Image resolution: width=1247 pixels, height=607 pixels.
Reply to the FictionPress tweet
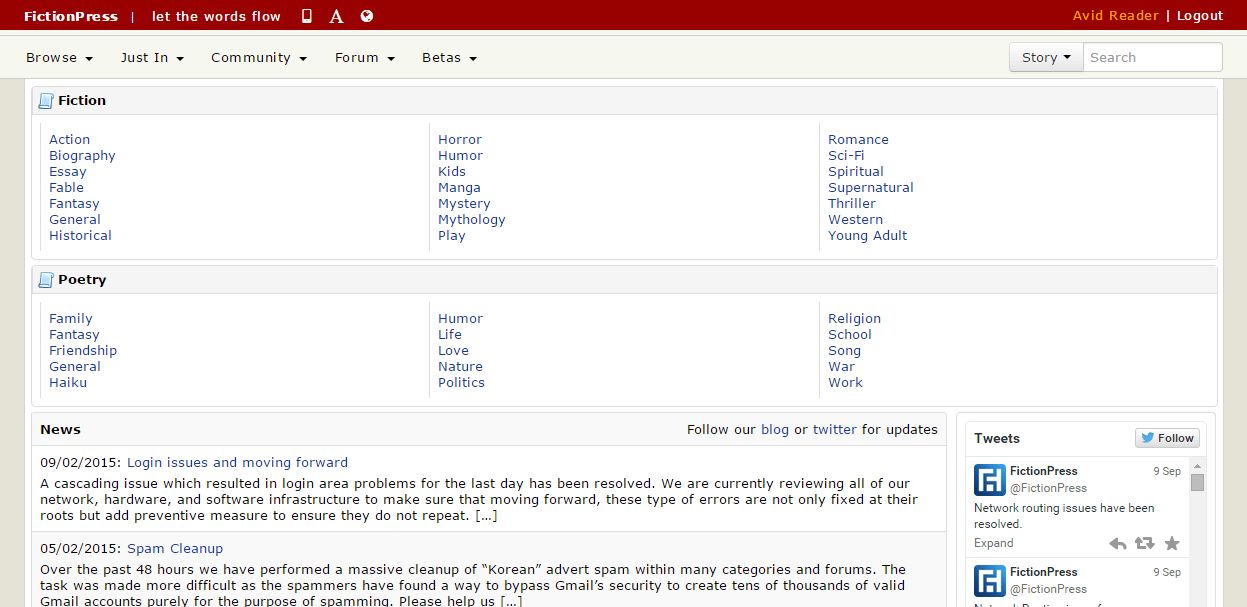[1117, 543]
